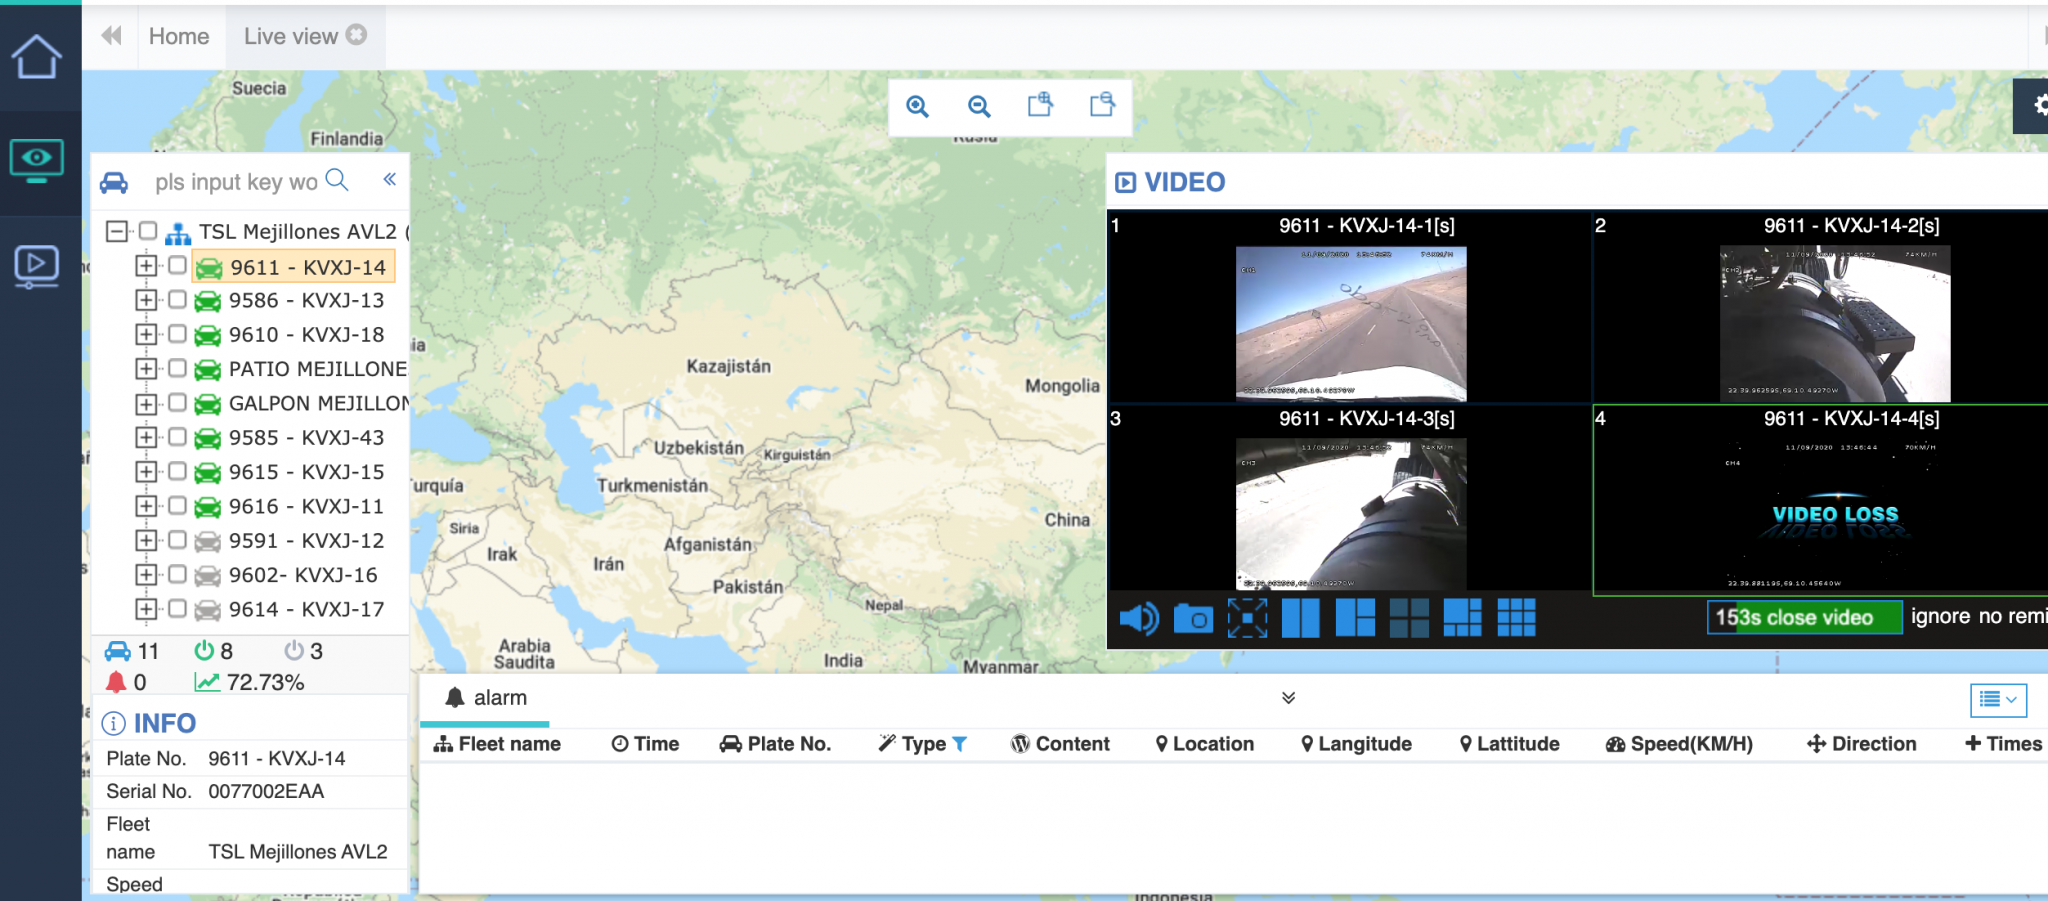
Task: Check the PATIO MEJILLONES checkbox
Action: point(177,368)
